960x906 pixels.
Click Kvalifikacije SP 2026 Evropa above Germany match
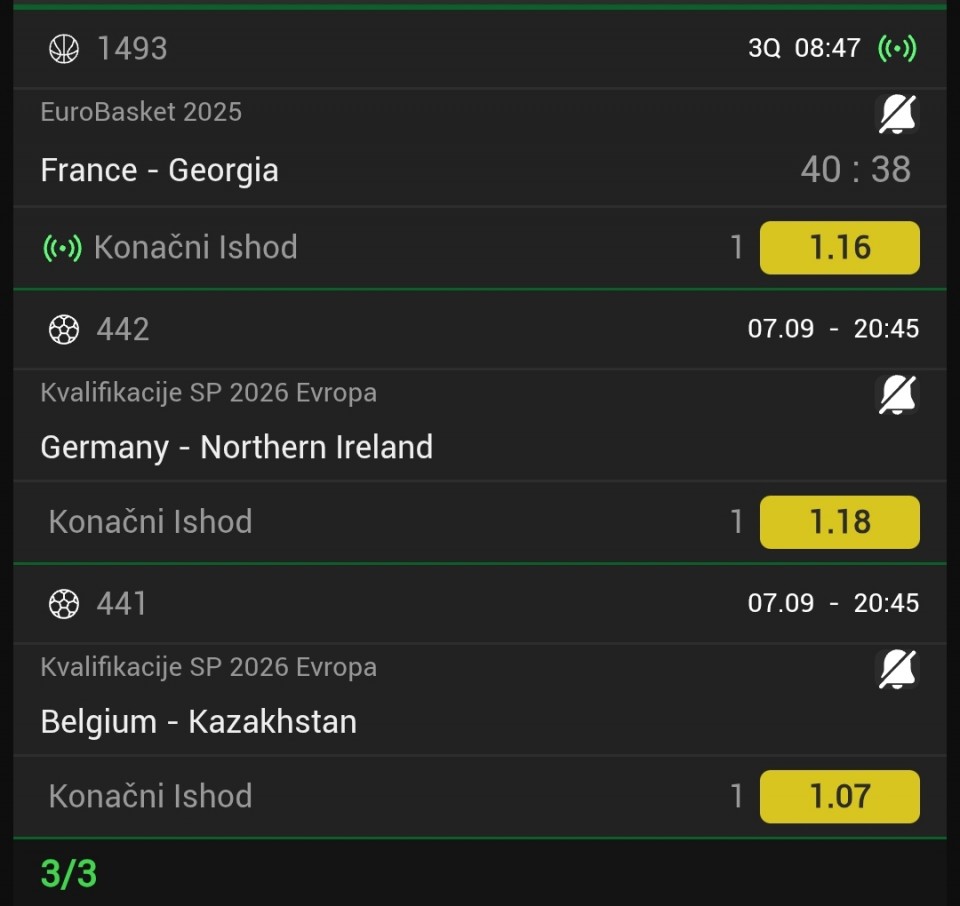coord(208,393)
